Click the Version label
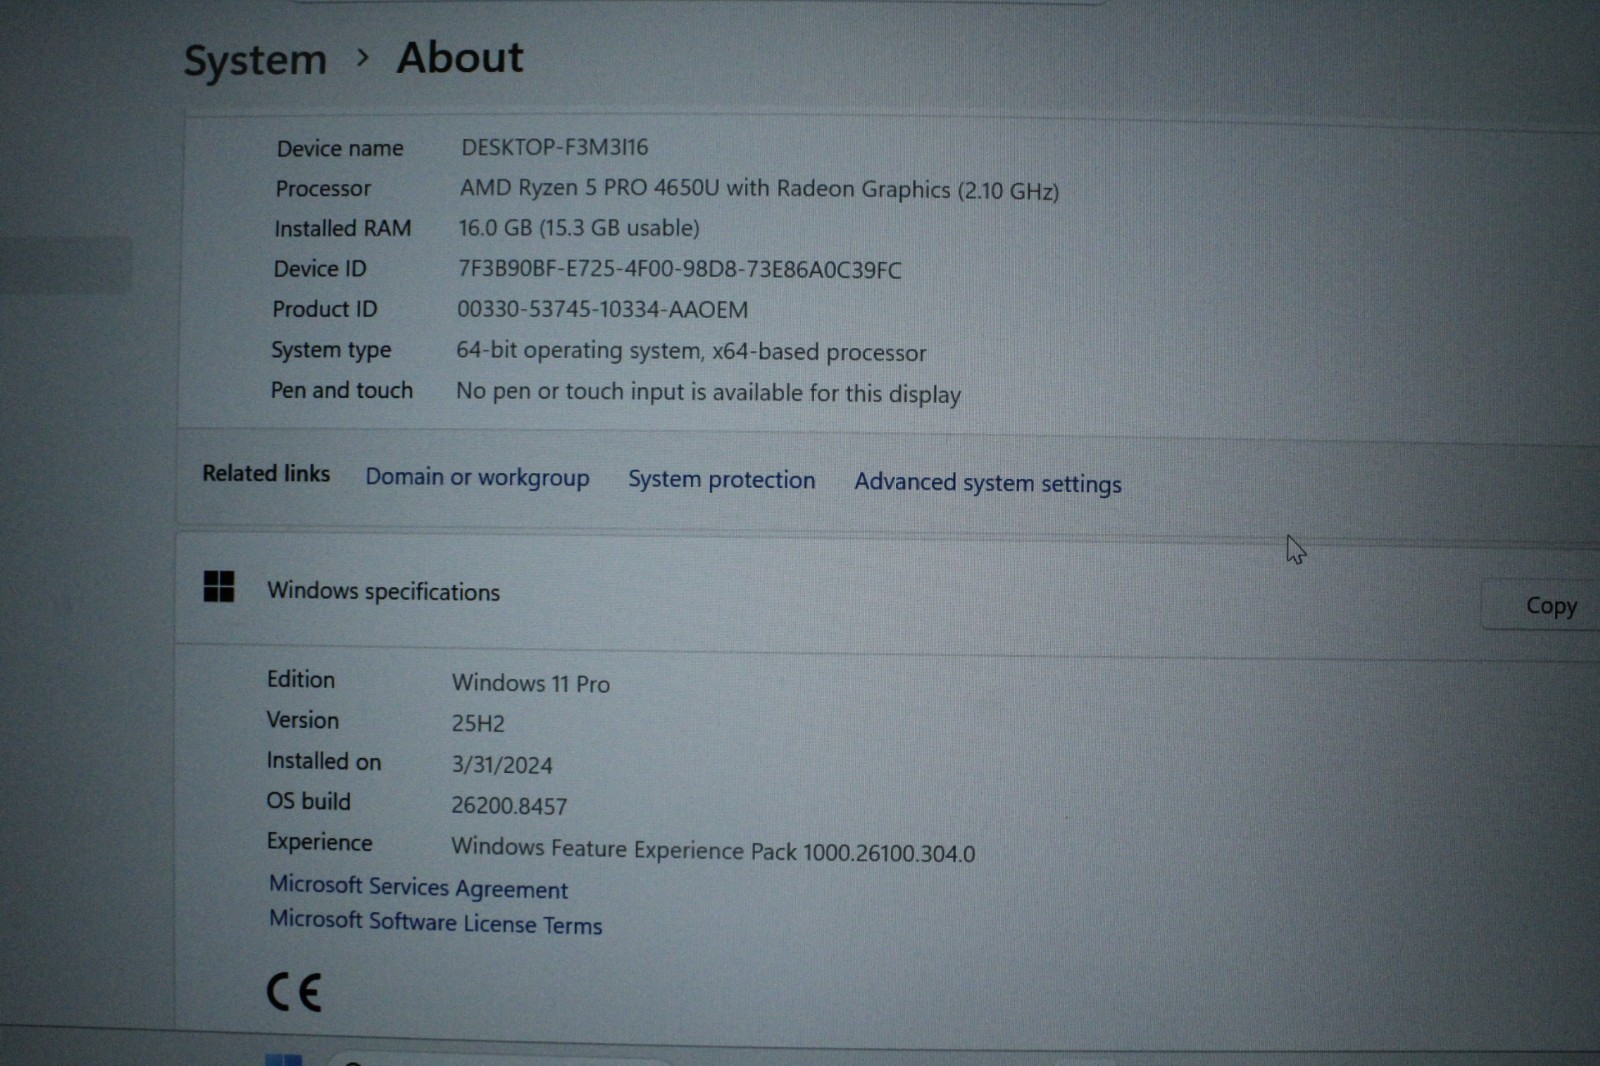This screenshot has height=1066, width=1600. [303, 720]
